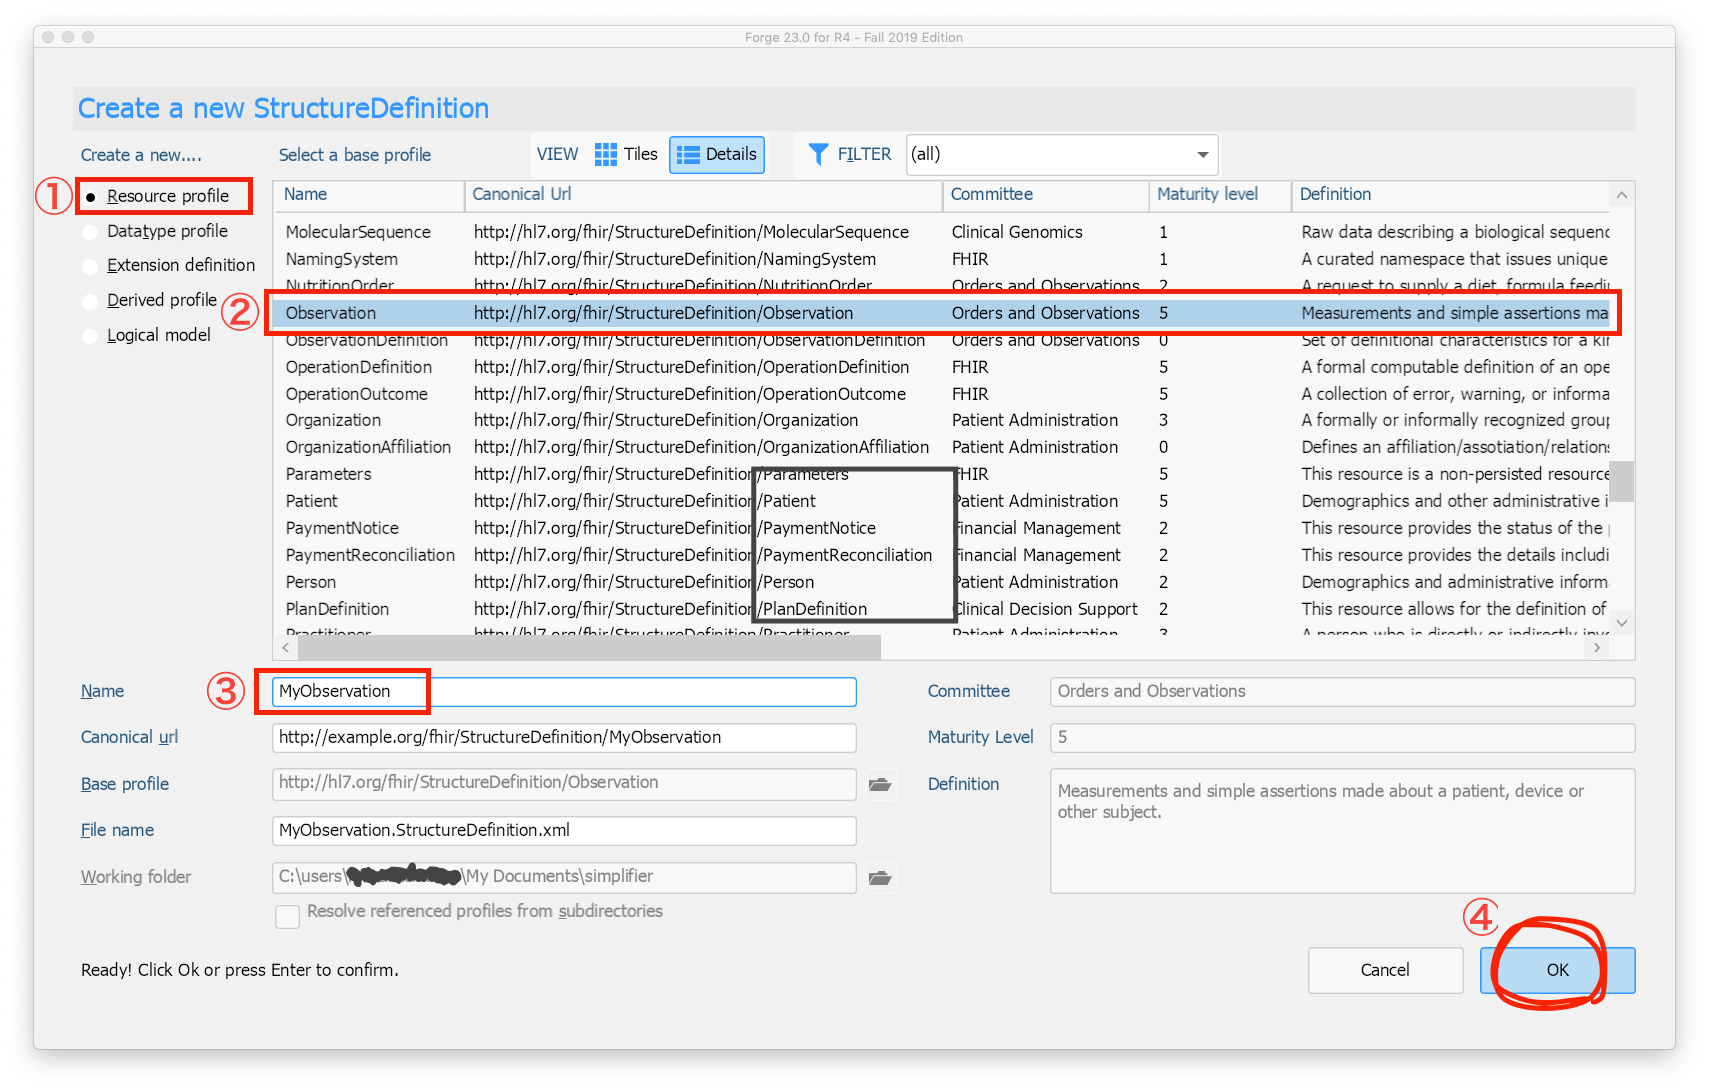Select the NamingSystem row
Screen dimensions: 1709x1091
(942, 259)
